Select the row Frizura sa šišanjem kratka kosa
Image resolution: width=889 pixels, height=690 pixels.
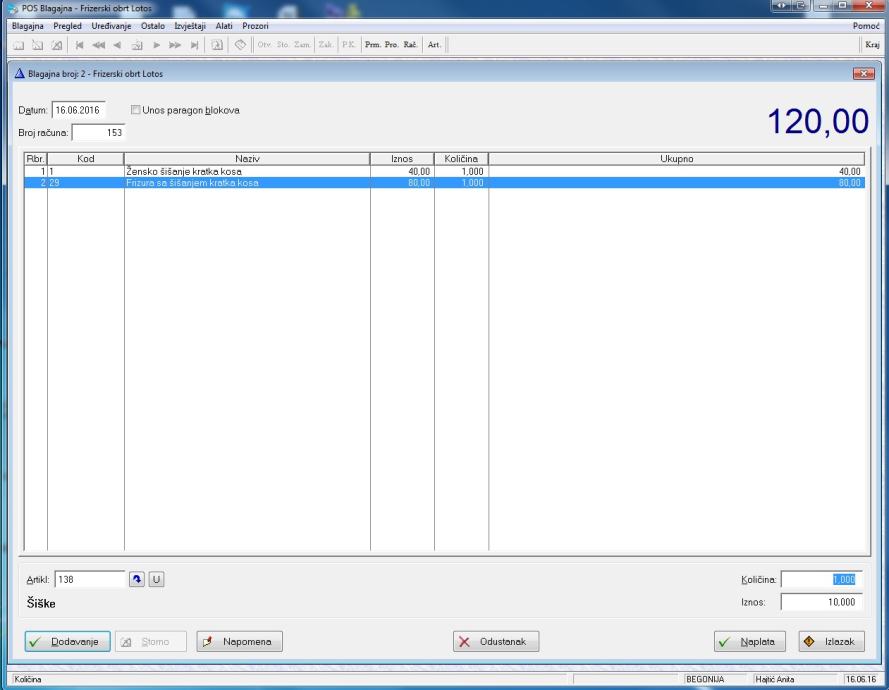pyautogui.click(x=444, y=183)
